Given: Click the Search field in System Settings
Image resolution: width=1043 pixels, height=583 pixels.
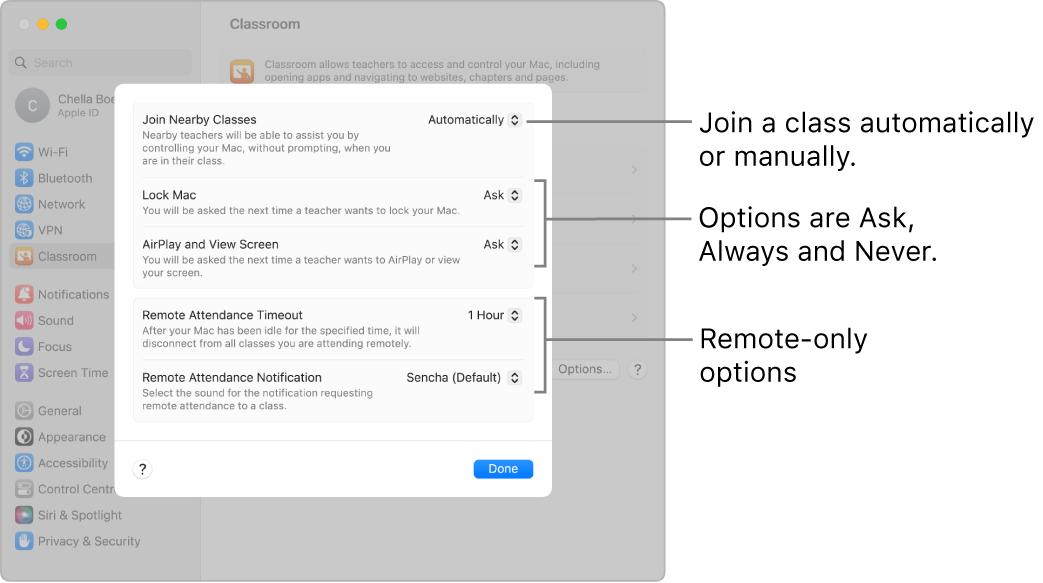Looking at the screenshot, I should click(x=99, y=62).
